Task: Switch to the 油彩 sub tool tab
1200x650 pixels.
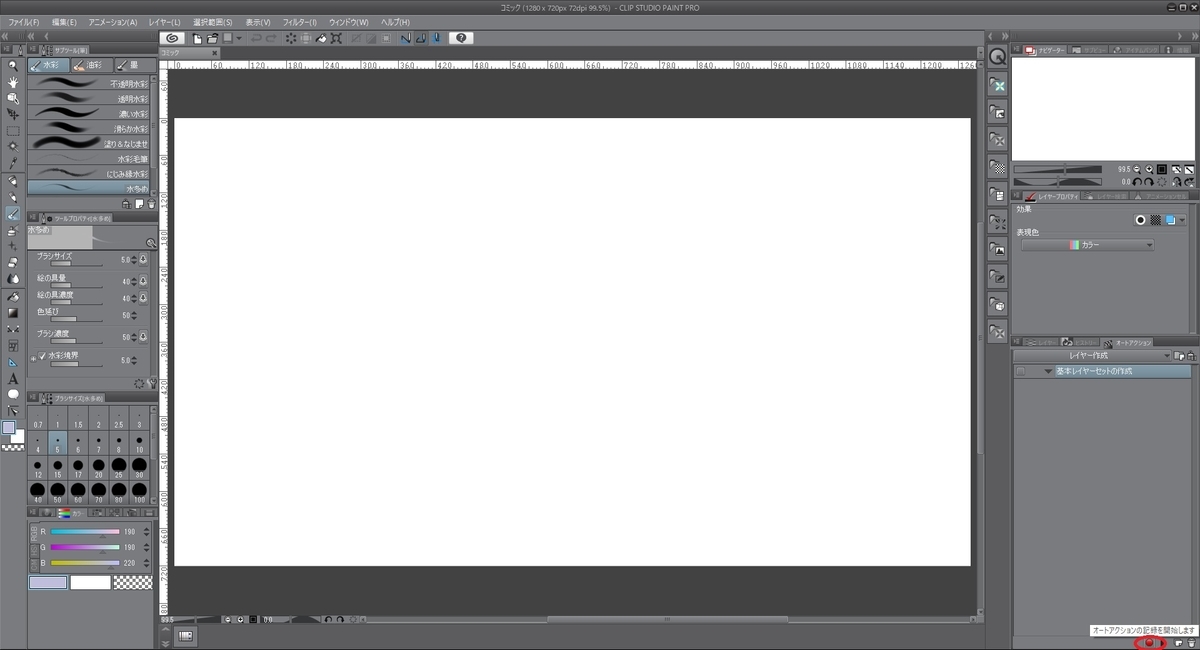Action: coord(92,65)
